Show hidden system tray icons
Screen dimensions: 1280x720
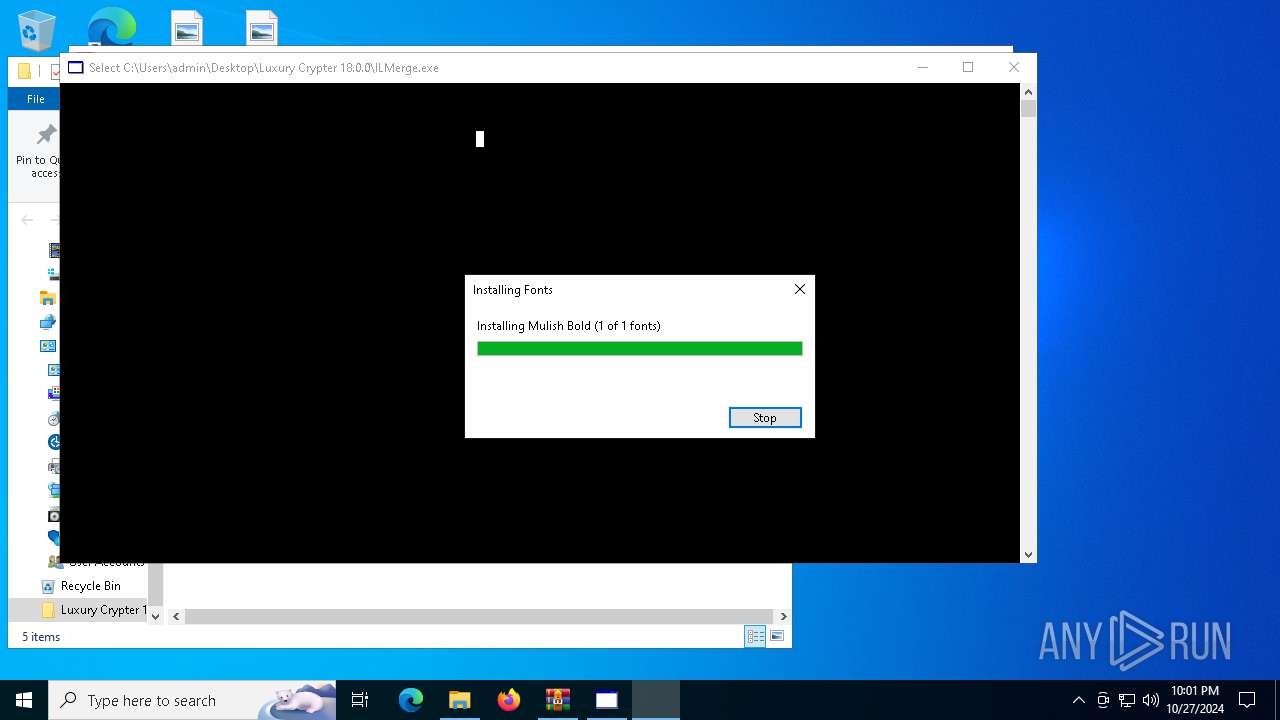[1078, 700]
